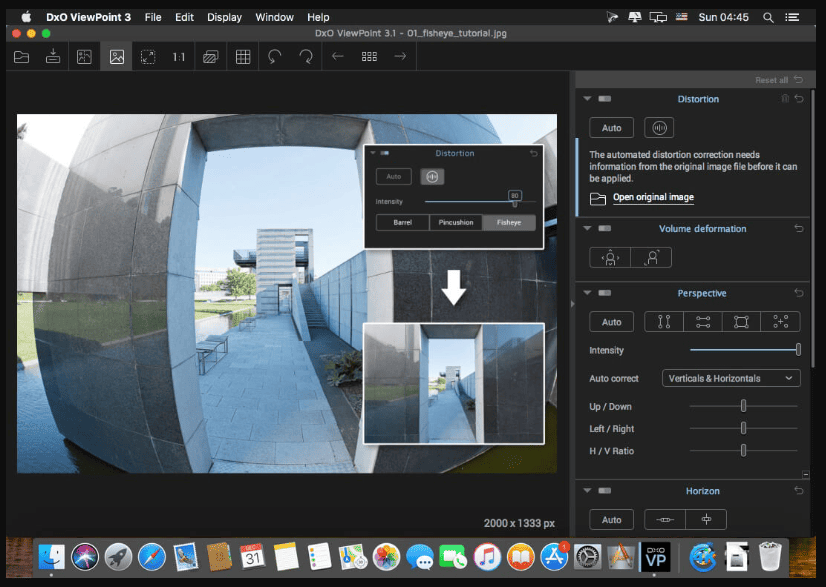Choose 8-point perspective tool
Viewport: 826px width, 587px height.
781,321
